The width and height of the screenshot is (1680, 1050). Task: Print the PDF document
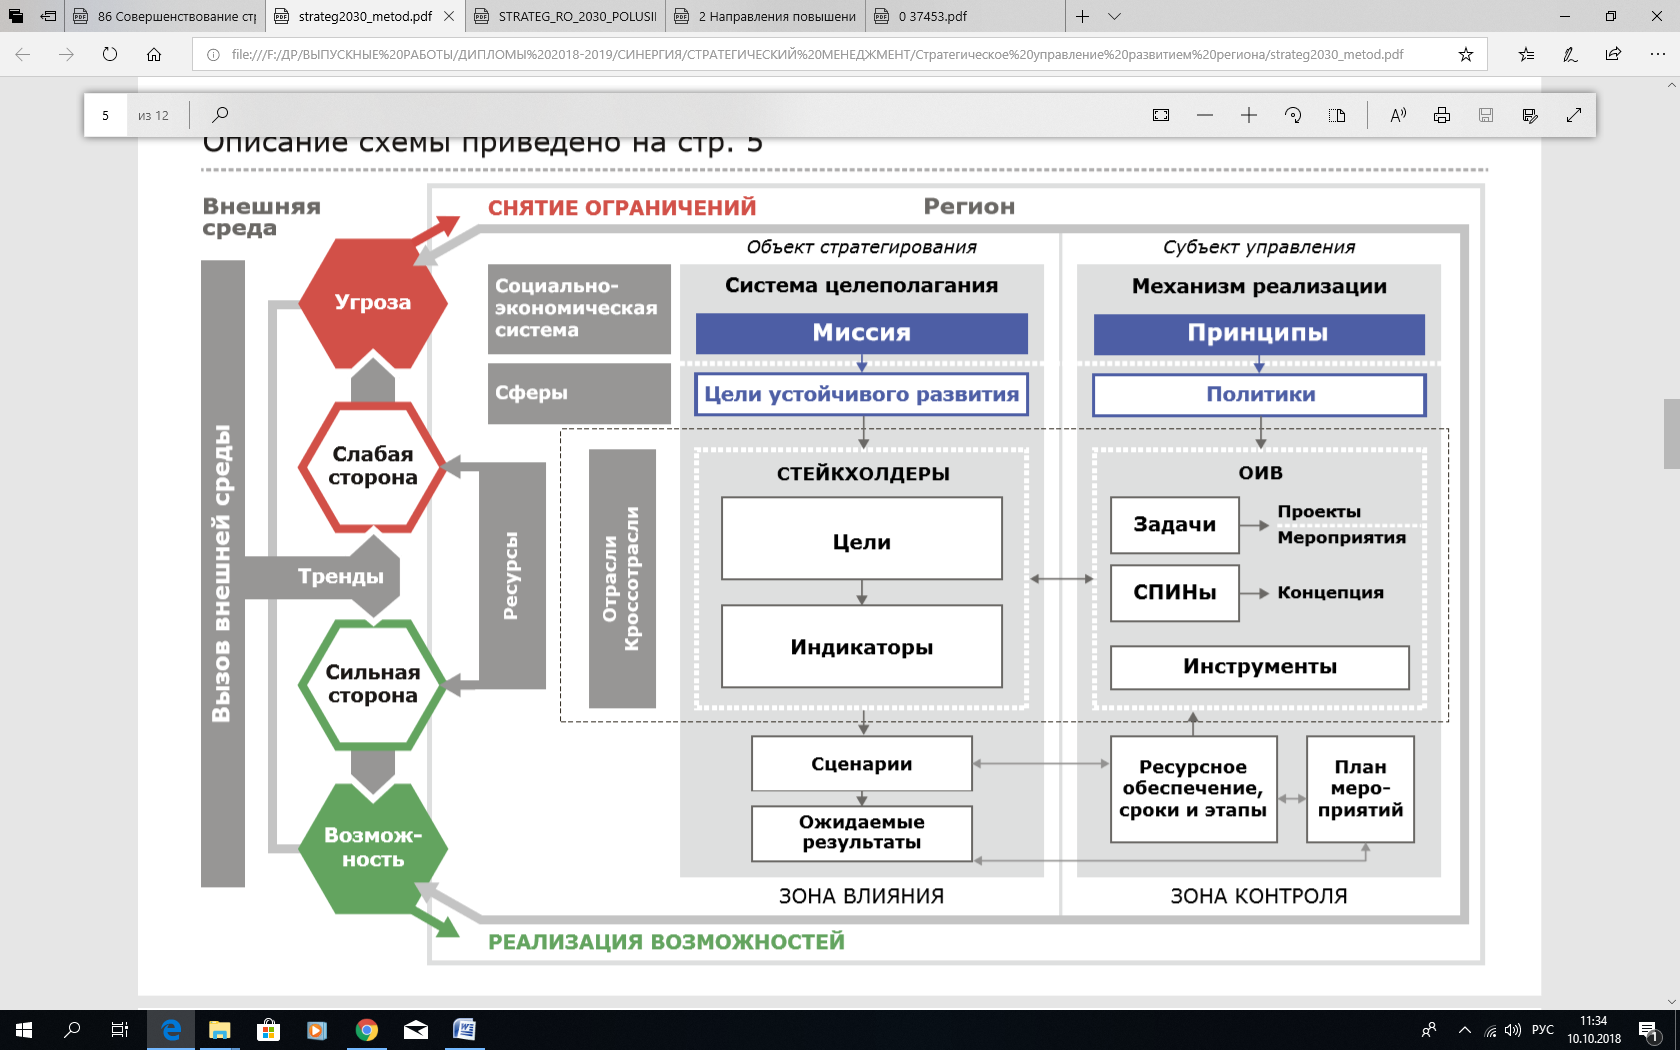click(x=1442, y=115)
